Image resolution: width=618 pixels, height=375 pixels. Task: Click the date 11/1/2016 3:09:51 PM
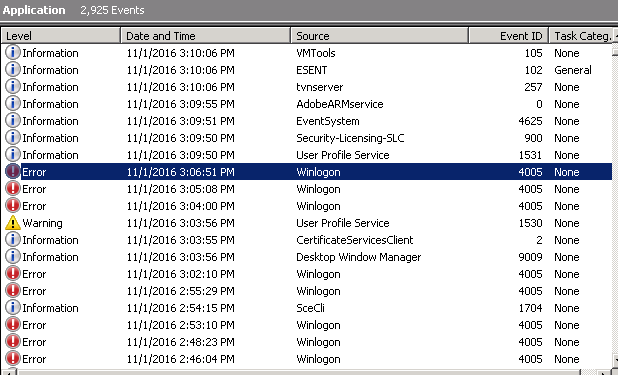pyautogui.click(x=181, y=121)
